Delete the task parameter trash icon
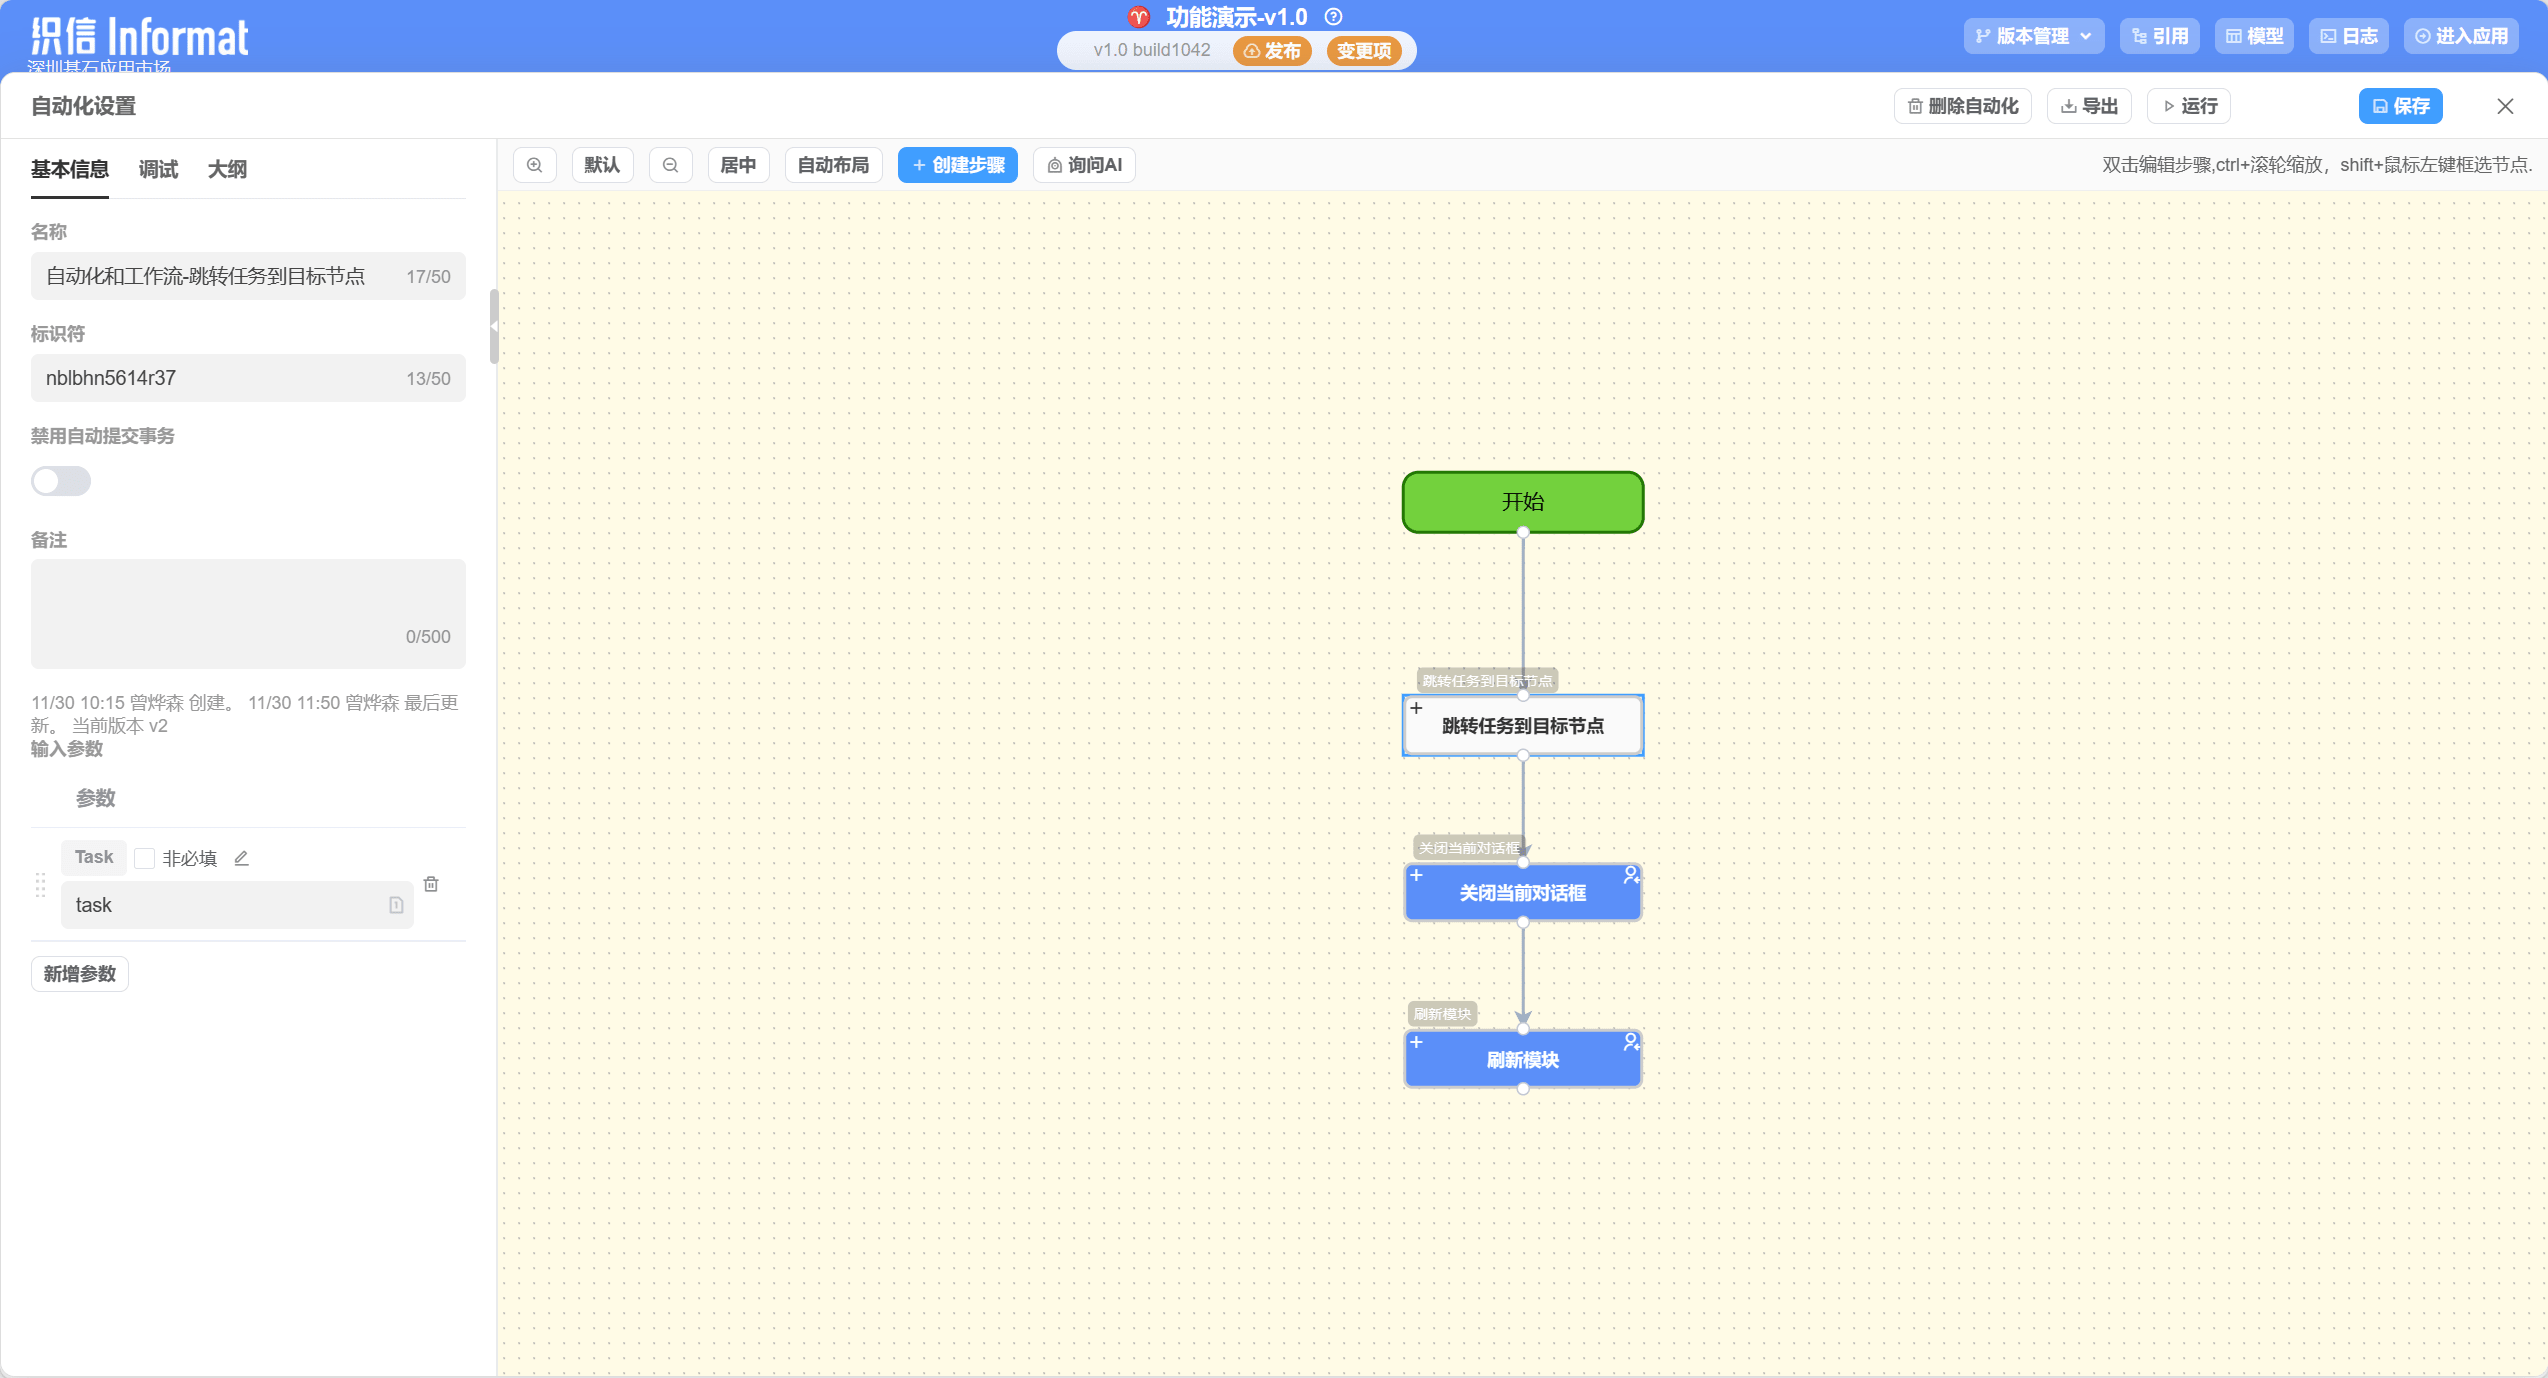The image size is (2548, 1378). click(431, 884)
